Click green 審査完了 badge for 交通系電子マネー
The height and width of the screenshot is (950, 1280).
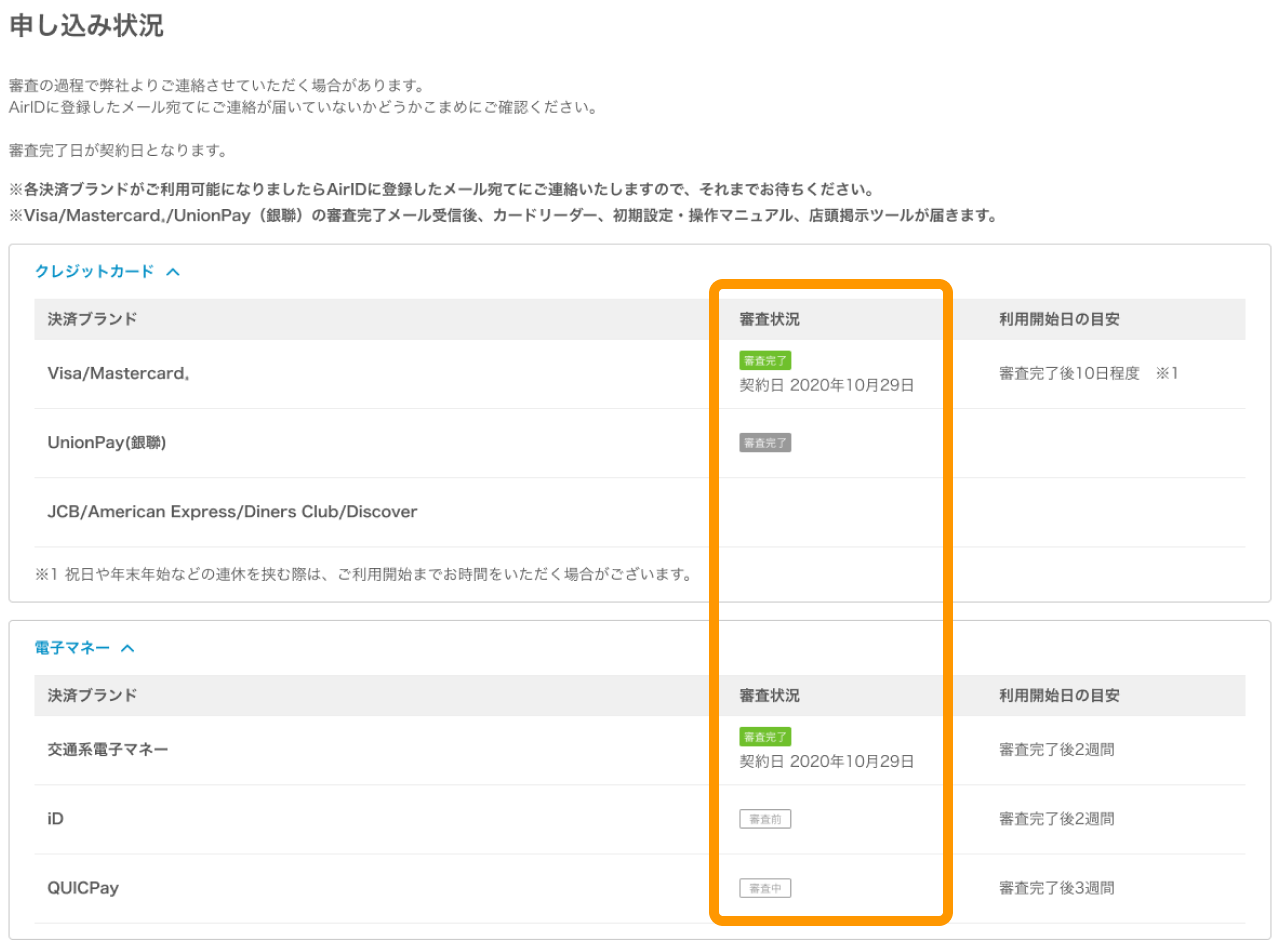(765, 737)
